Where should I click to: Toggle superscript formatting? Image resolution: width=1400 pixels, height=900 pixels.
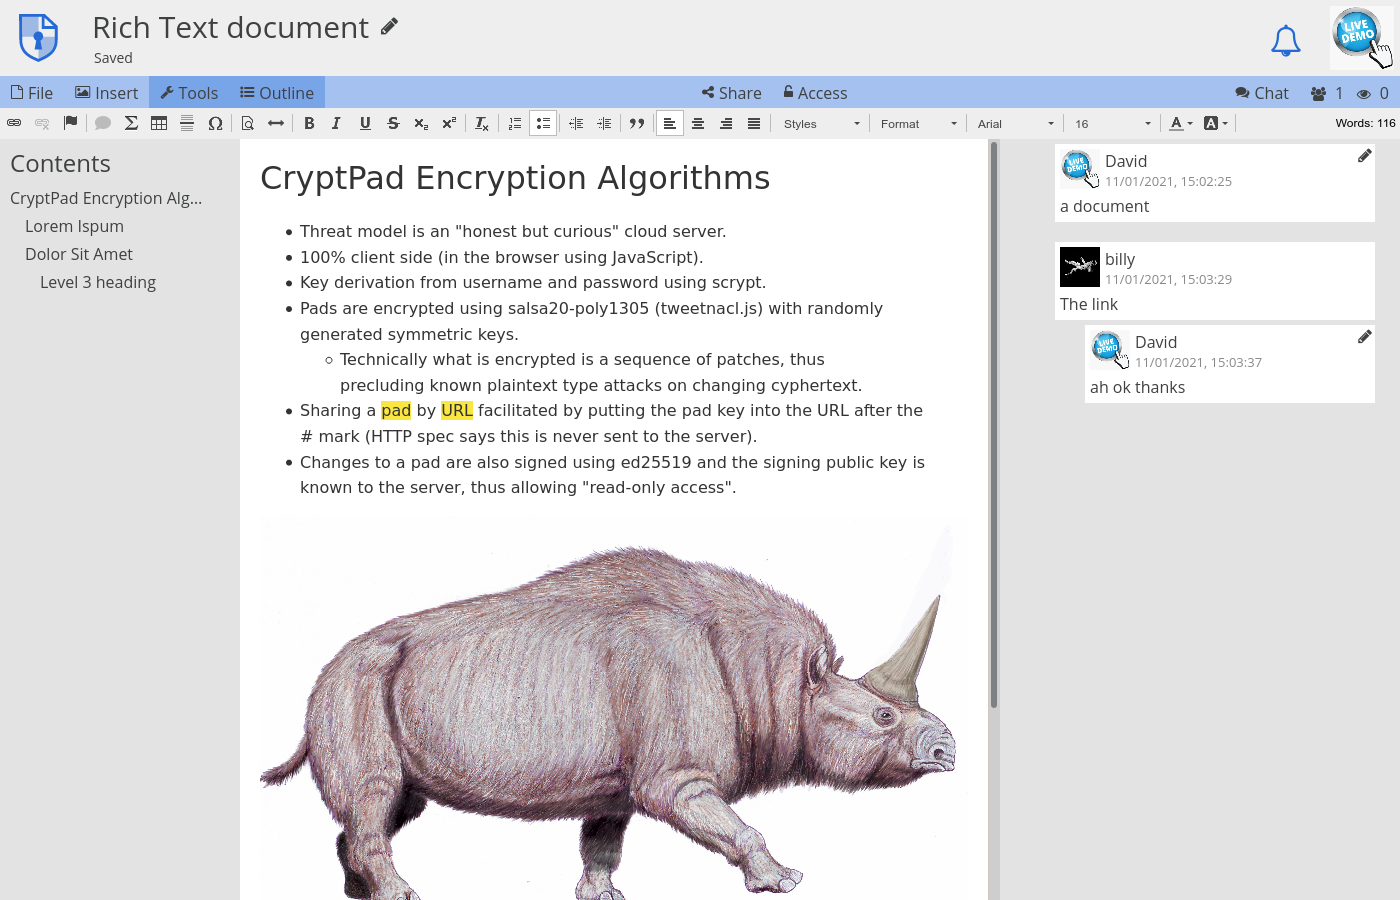pos(449,123)
